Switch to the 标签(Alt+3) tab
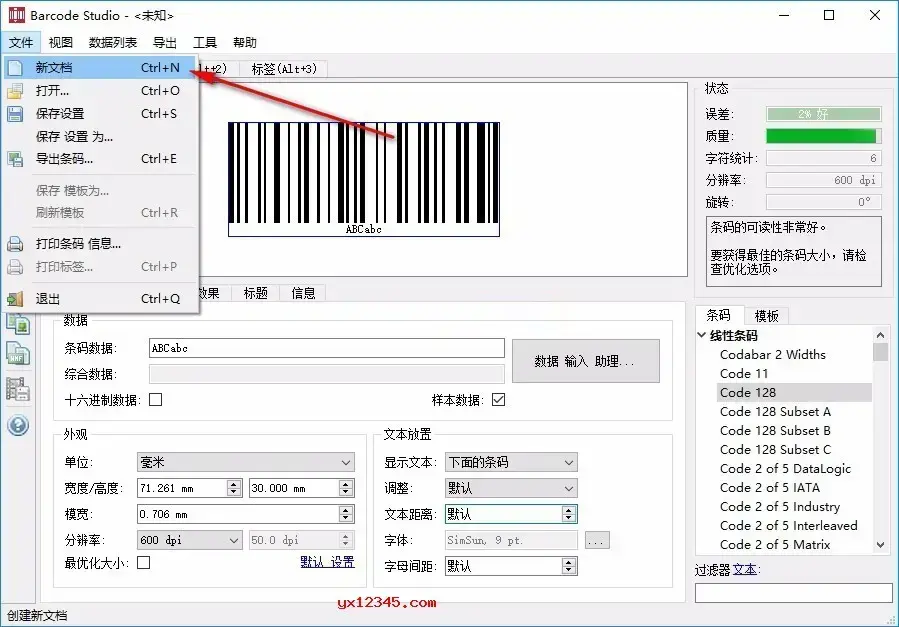Screen dimensions: 899x627 (284, 69)
